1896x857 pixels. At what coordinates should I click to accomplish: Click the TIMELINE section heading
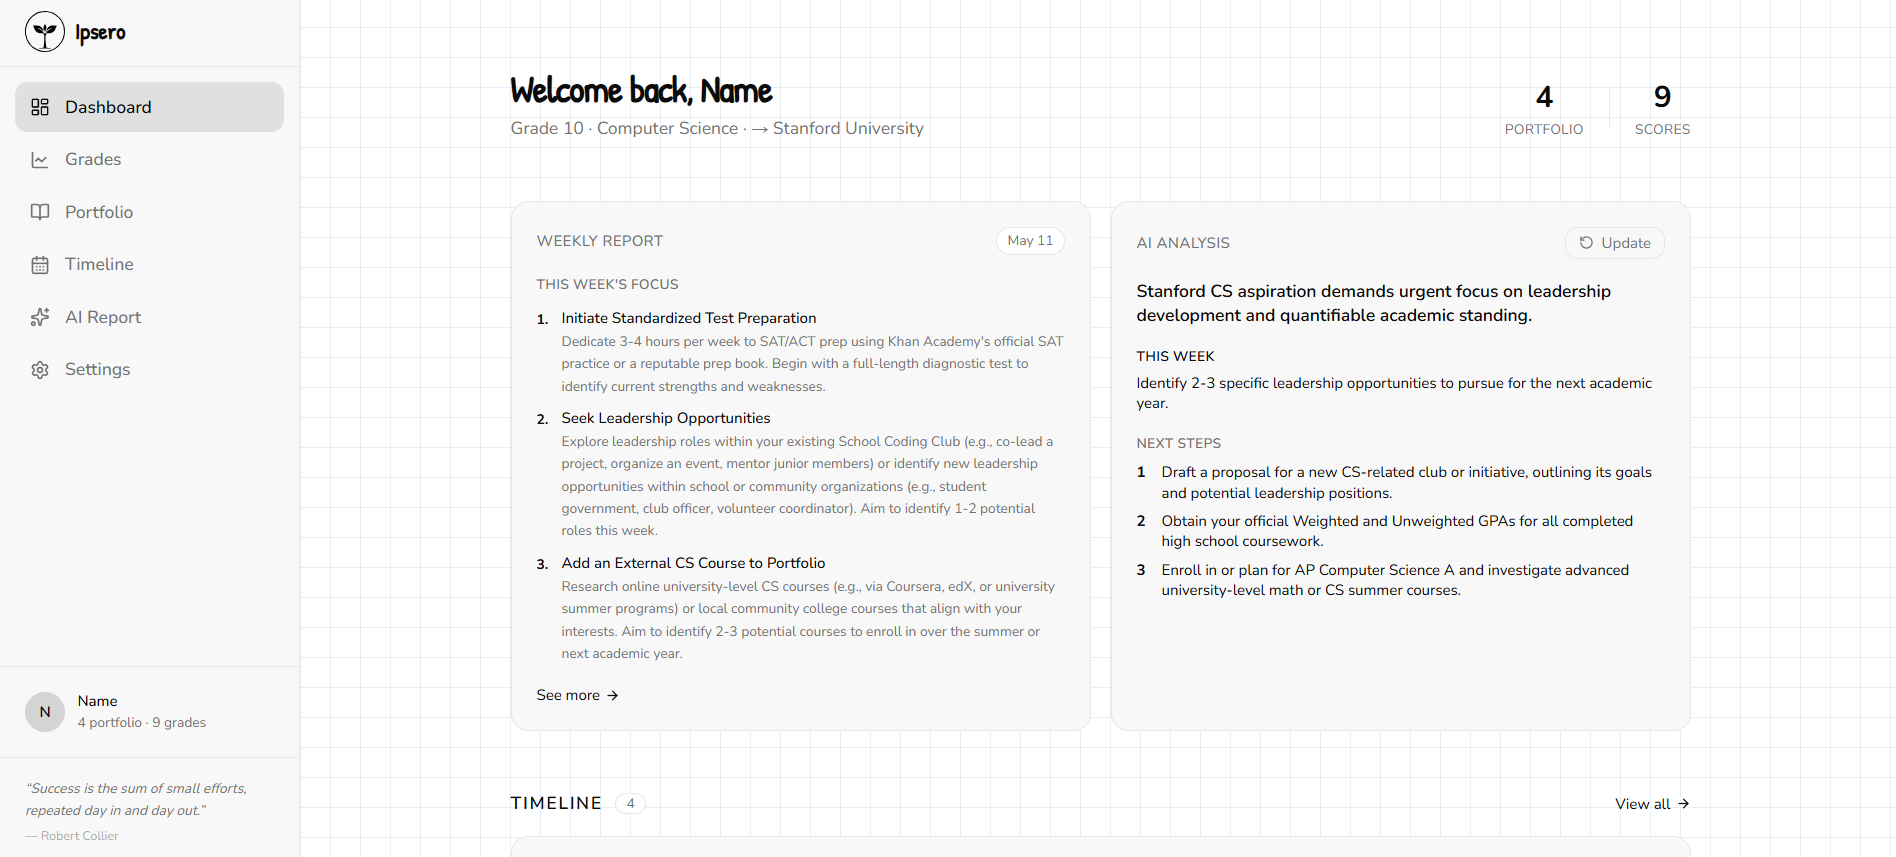556,803
